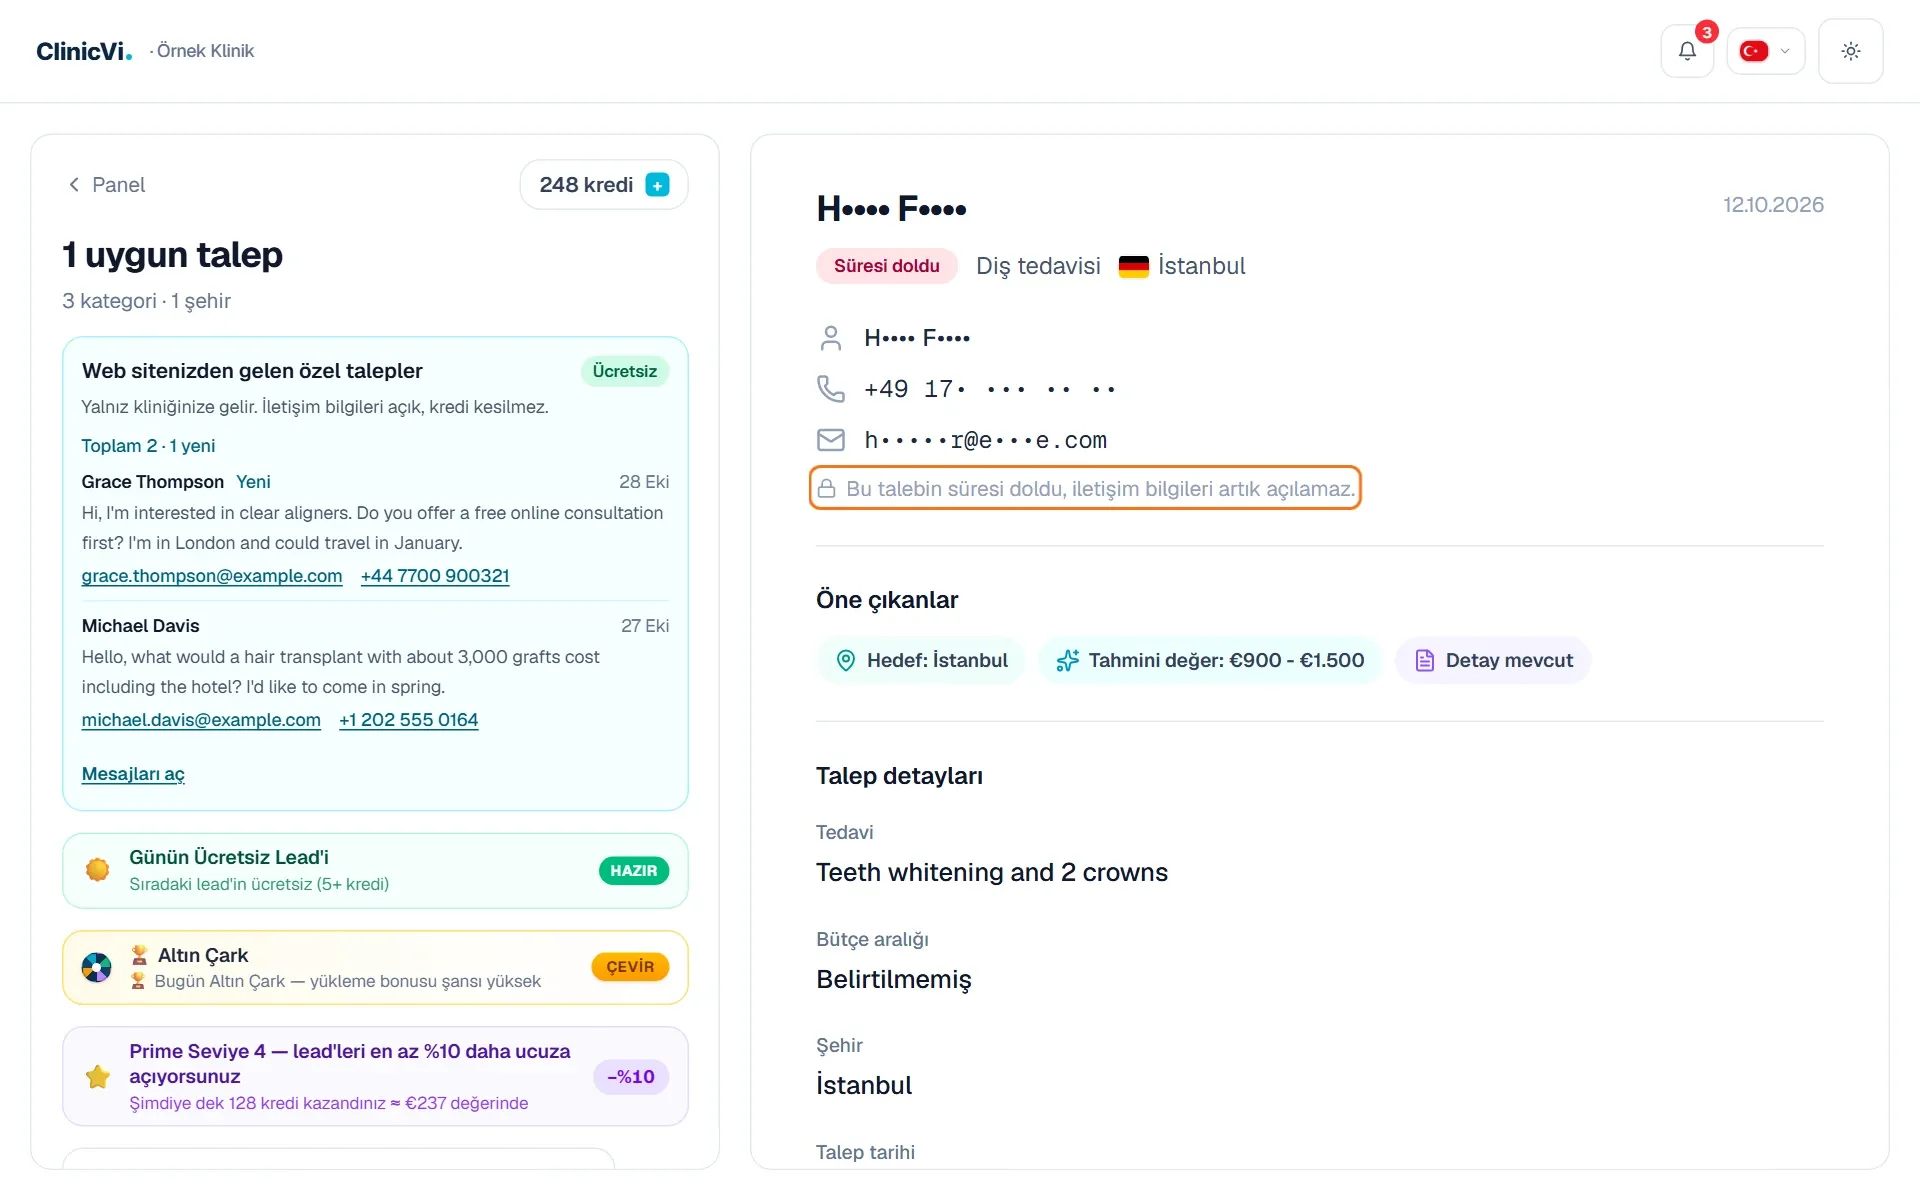Click the Mesajları aç link
Image resolution: width=1920 pixels, height=1200 pixels.
pos(133,774)
